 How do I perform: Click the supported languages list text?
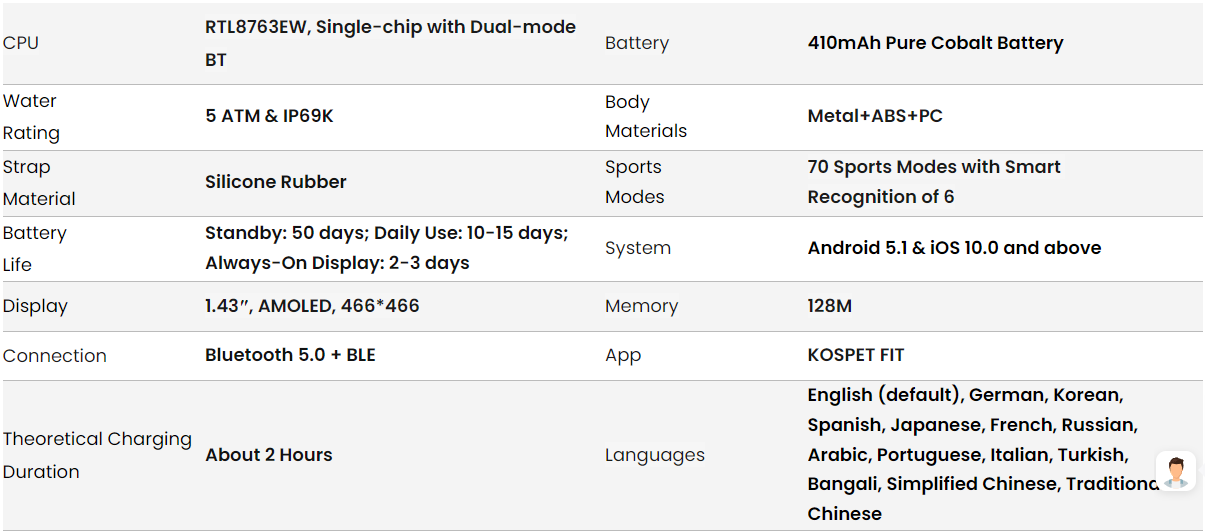970,454
